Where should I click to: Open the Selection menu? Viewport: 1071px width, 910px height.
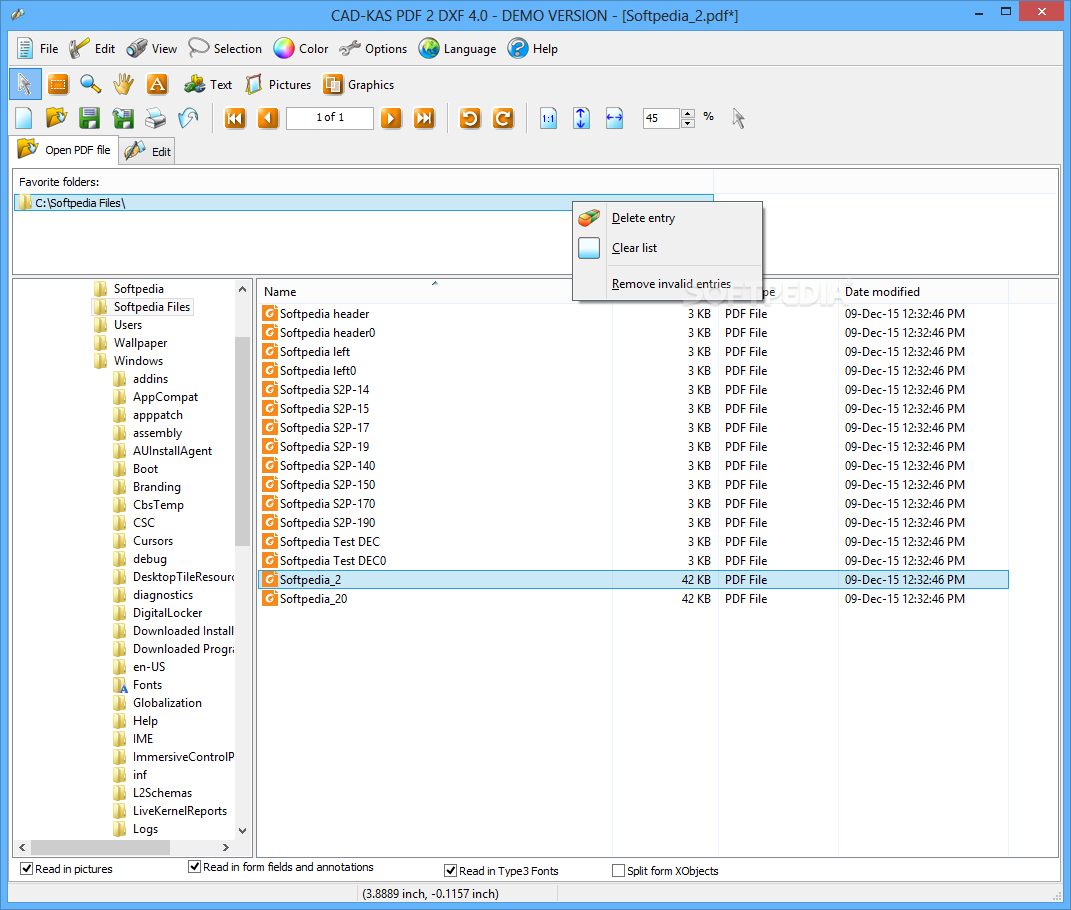[x=225, y=49]
